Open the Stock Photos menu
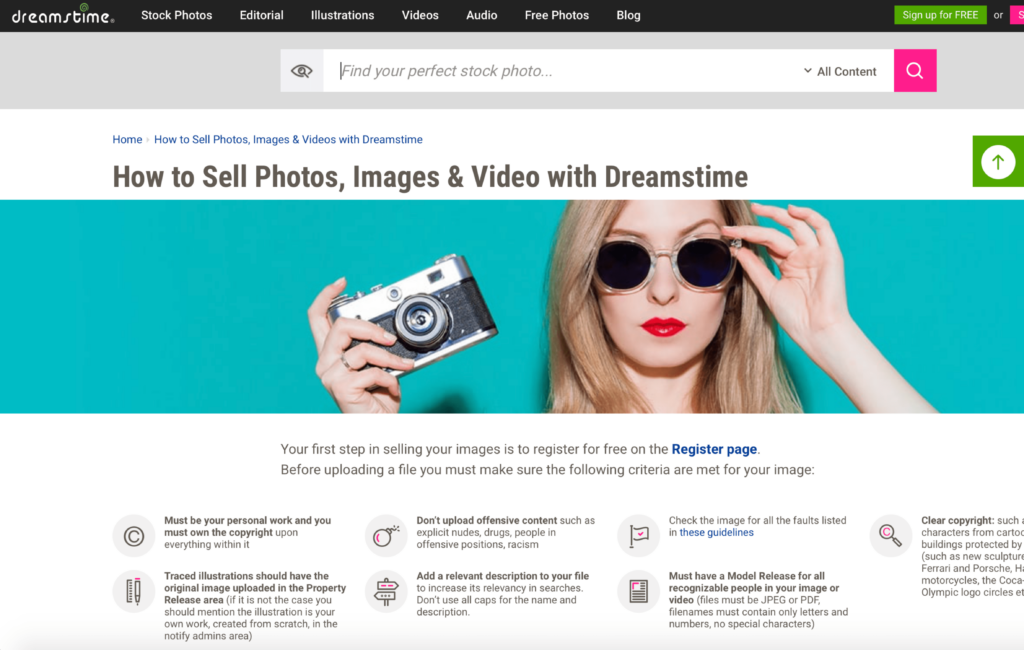The height and width of the screenshot is (650, 1024). [176, 15]
